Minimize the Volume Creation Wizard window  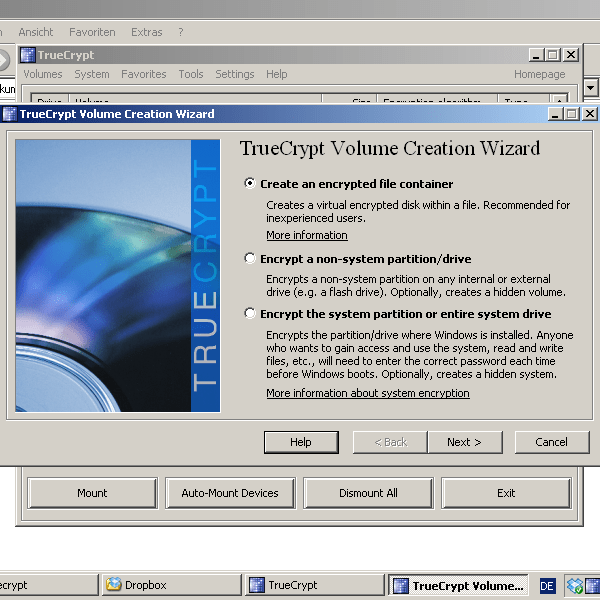click(x=555, y=114)
